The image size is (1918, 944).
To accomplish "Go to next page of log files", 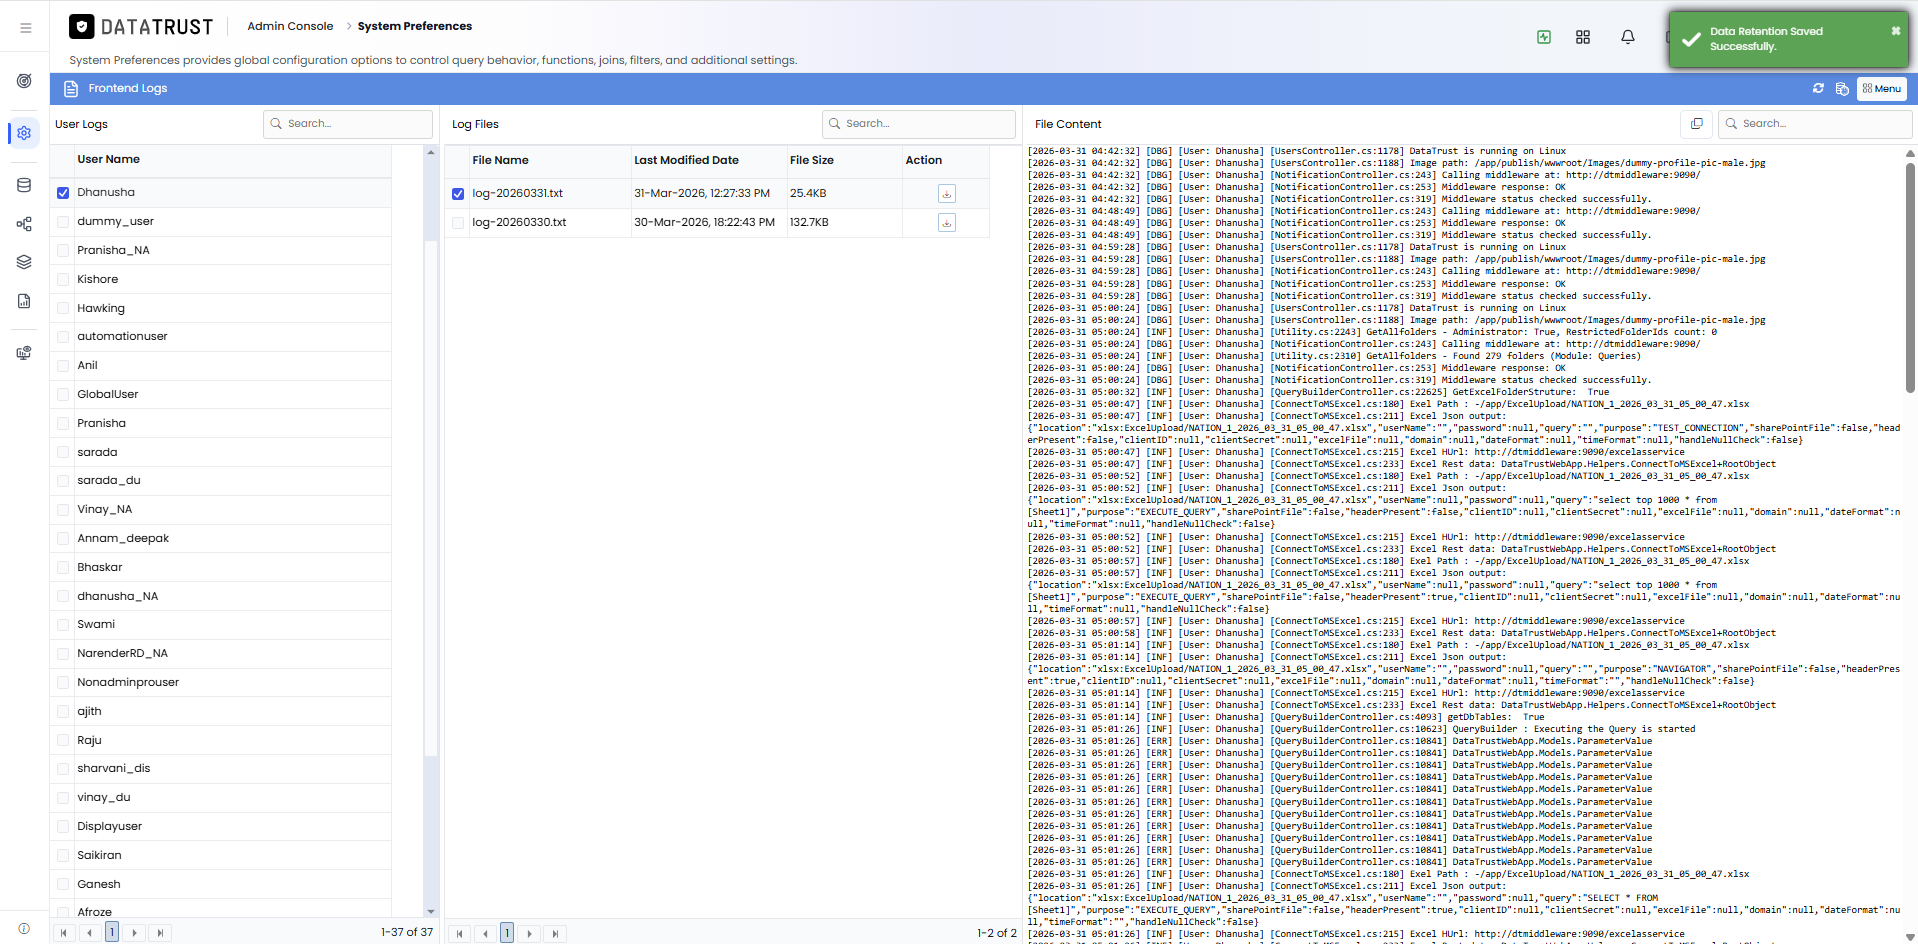I will (x=529, y=934).
